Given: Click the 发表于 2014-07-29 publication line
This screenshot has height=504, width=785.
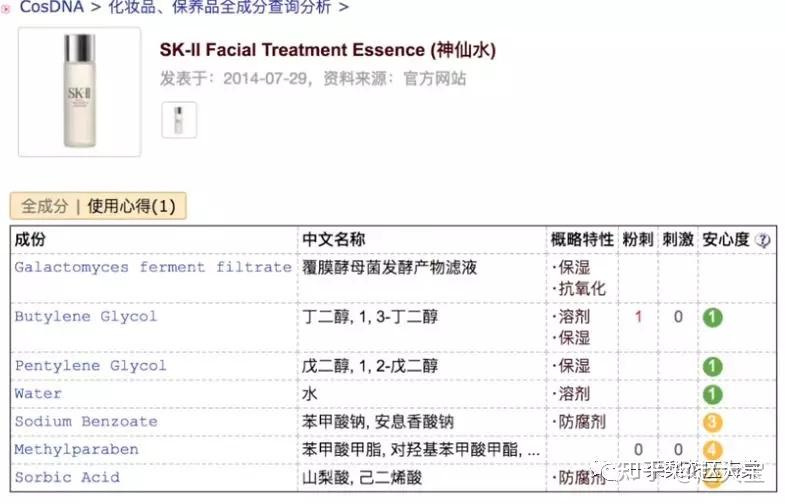Looking at the screenshot, I should (x=313, y=79).
